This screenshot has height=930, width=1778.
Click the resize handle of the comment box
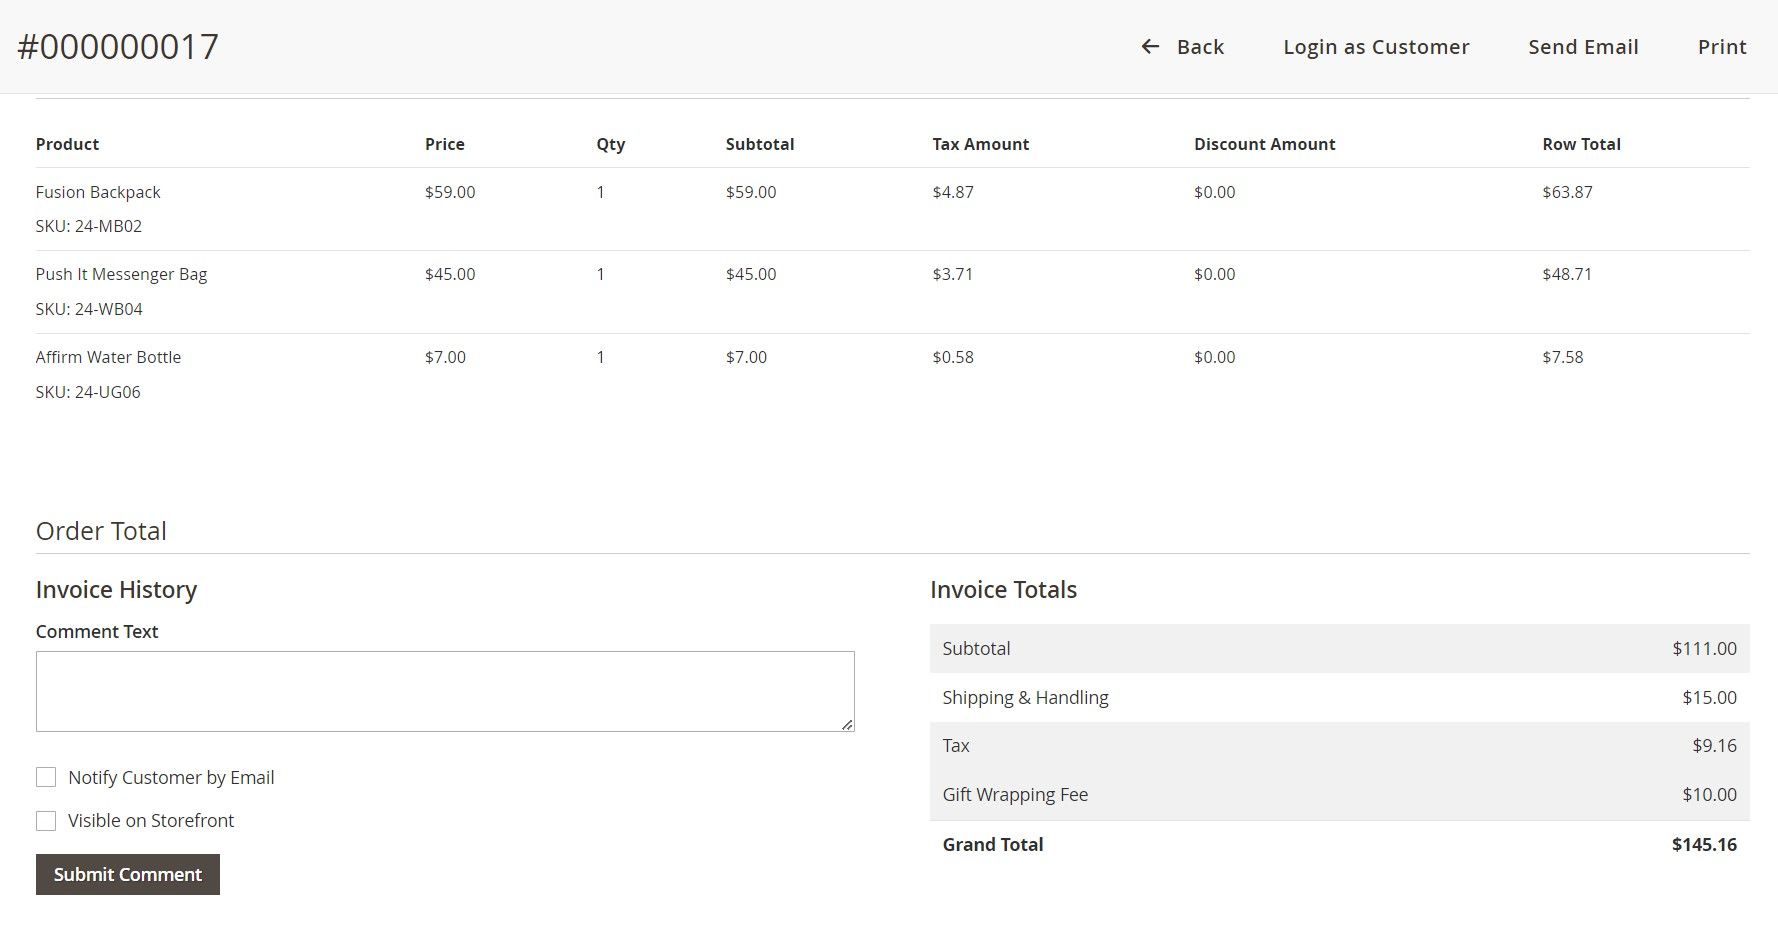[x=847, y=724]
